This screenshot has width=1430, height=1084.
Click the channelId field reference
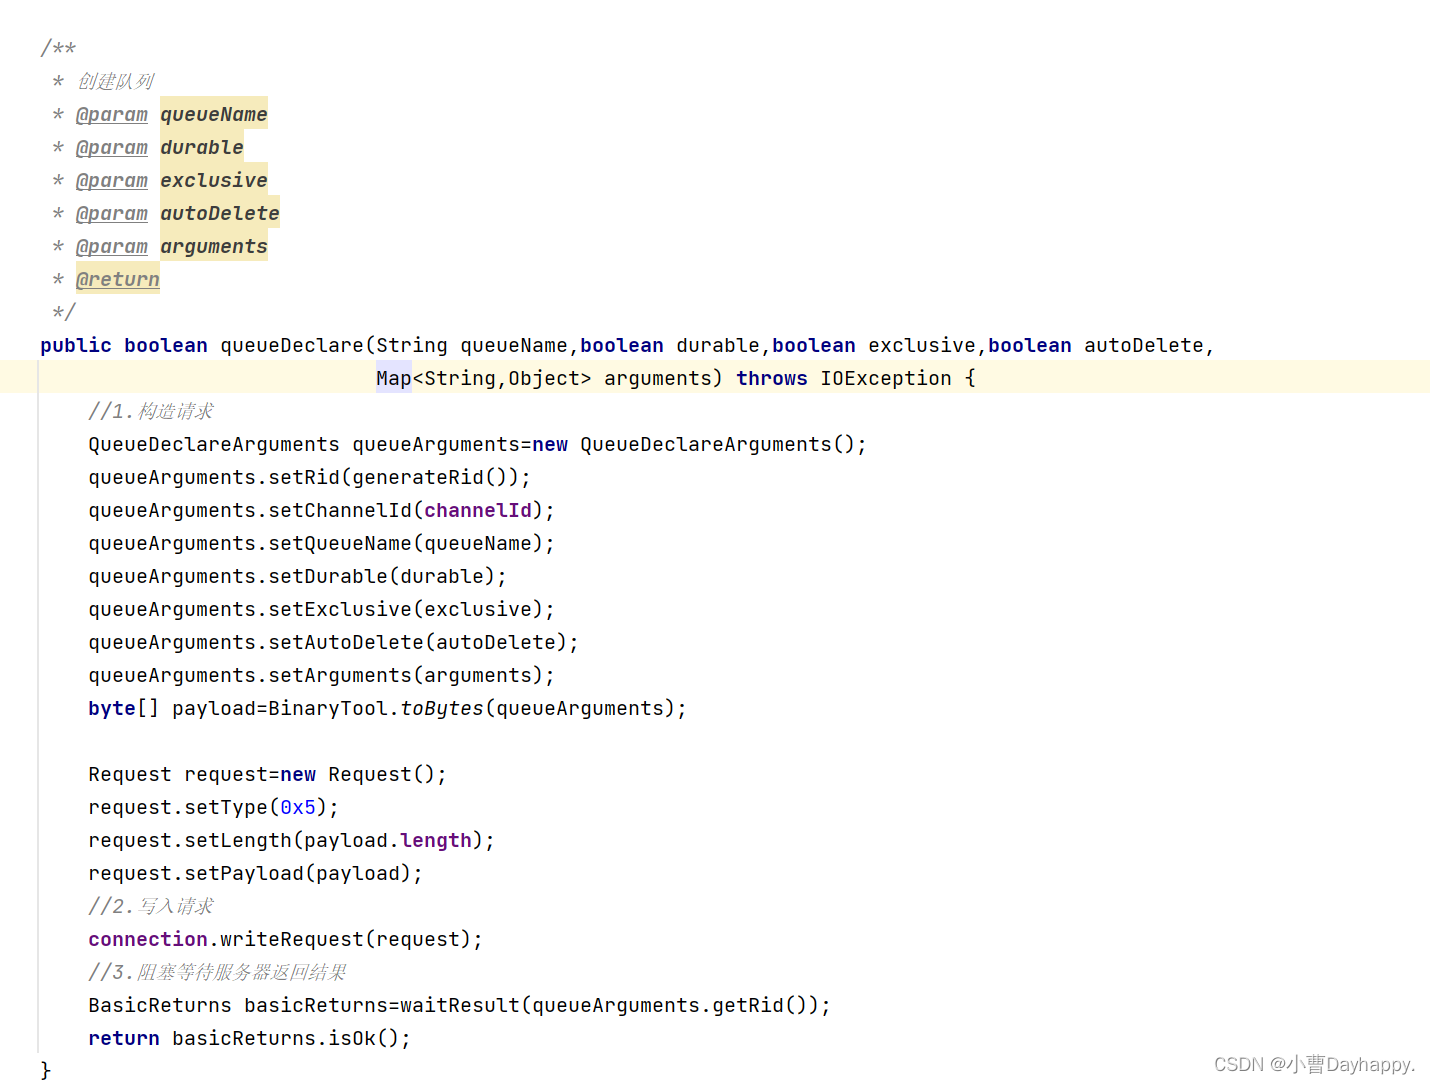point(478,510)
